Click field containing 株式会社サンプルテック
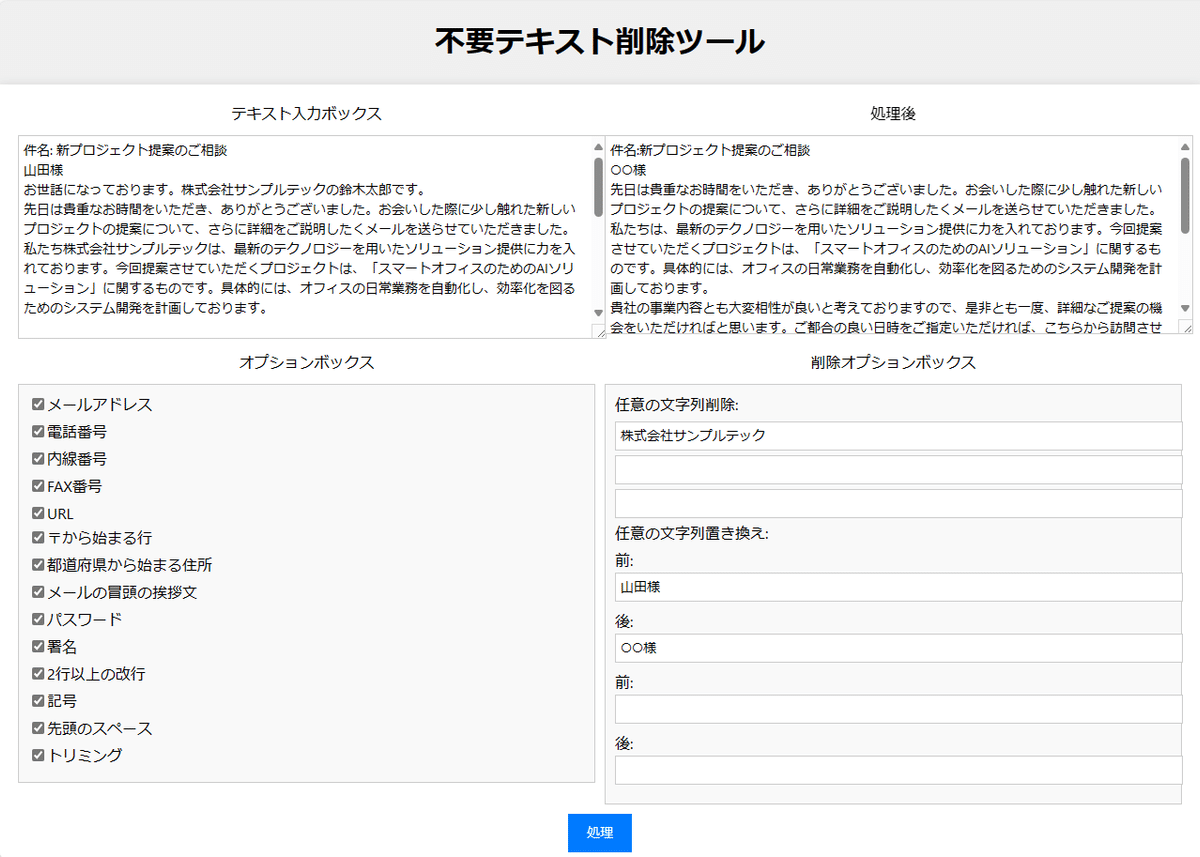Image resolution: width=1200 pixels, height=857 pixels. [x=898, y=436]
